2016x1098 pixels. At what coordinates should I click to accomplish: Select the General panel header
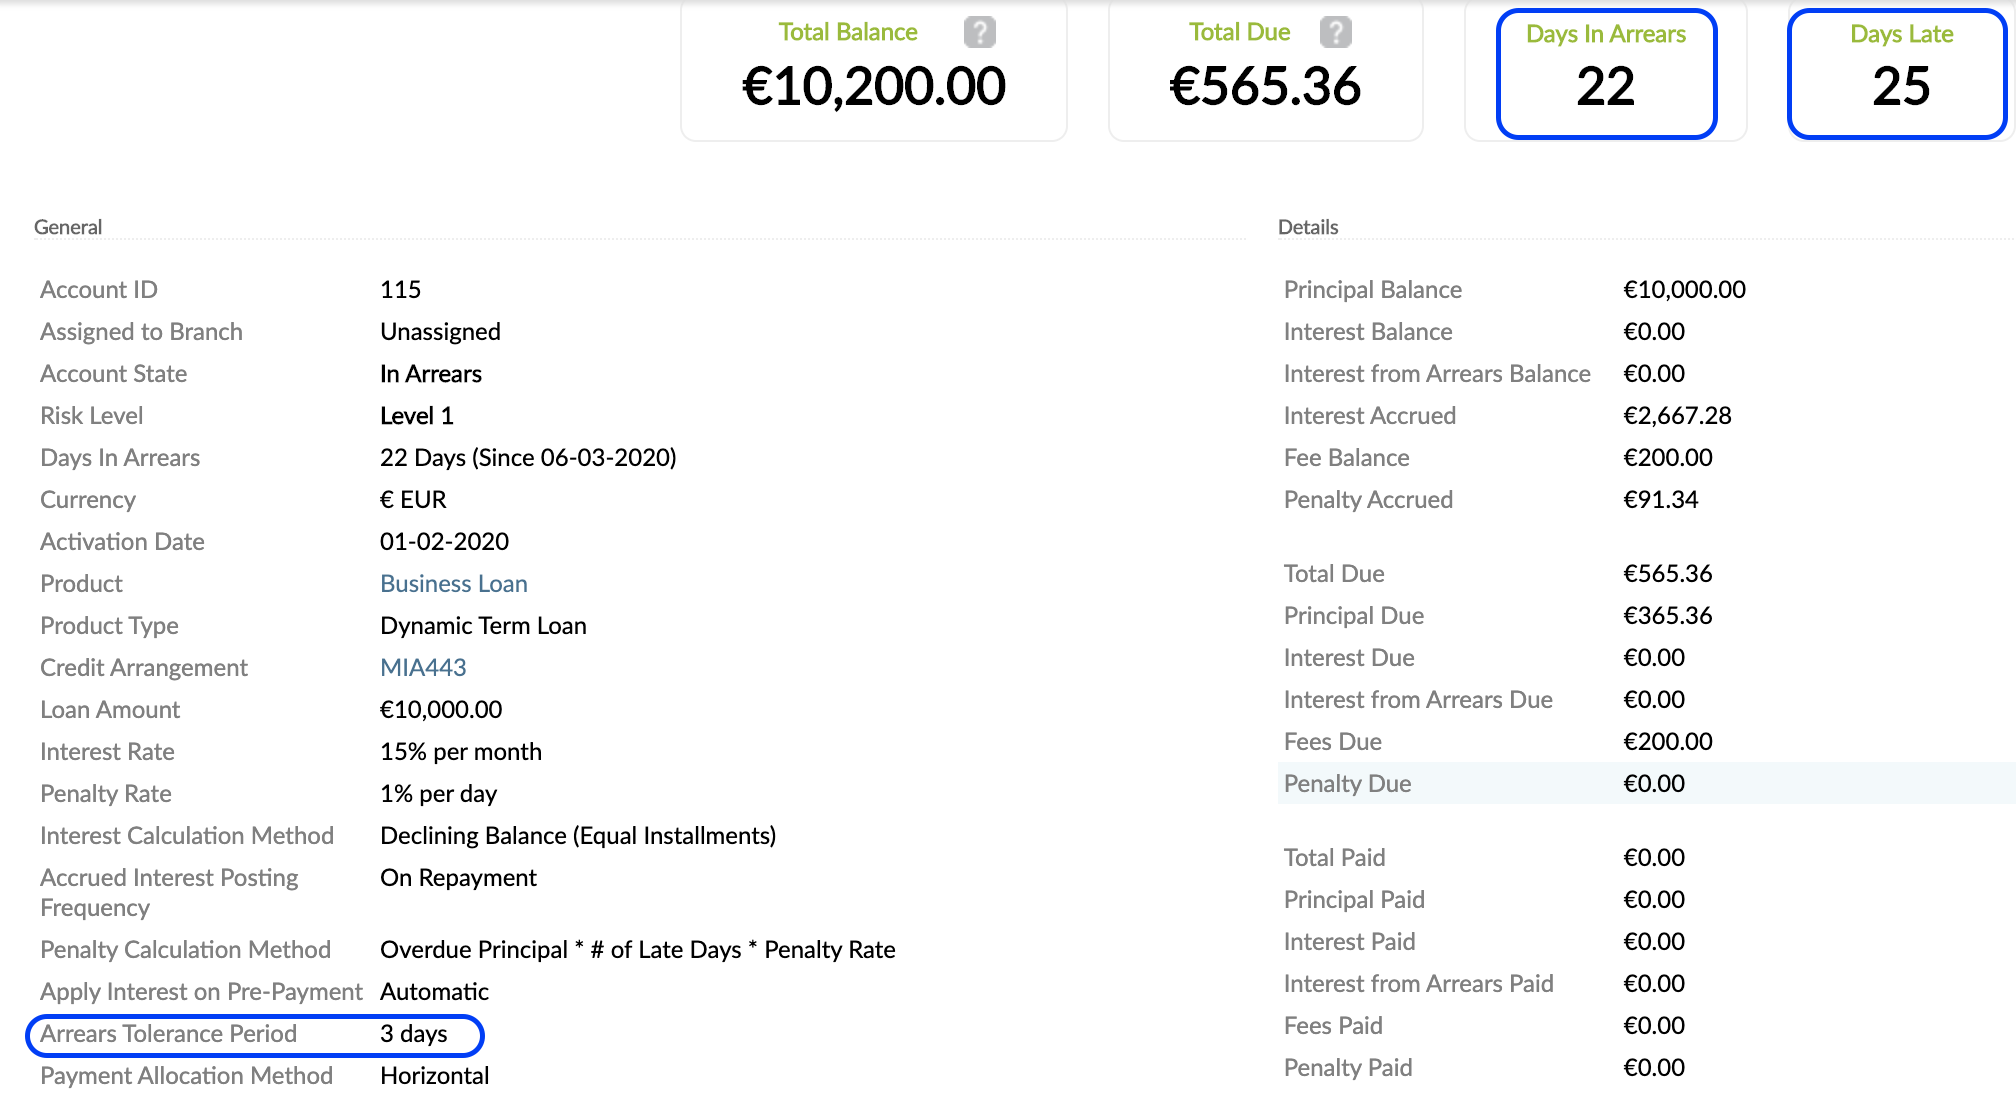pos(68,226)
